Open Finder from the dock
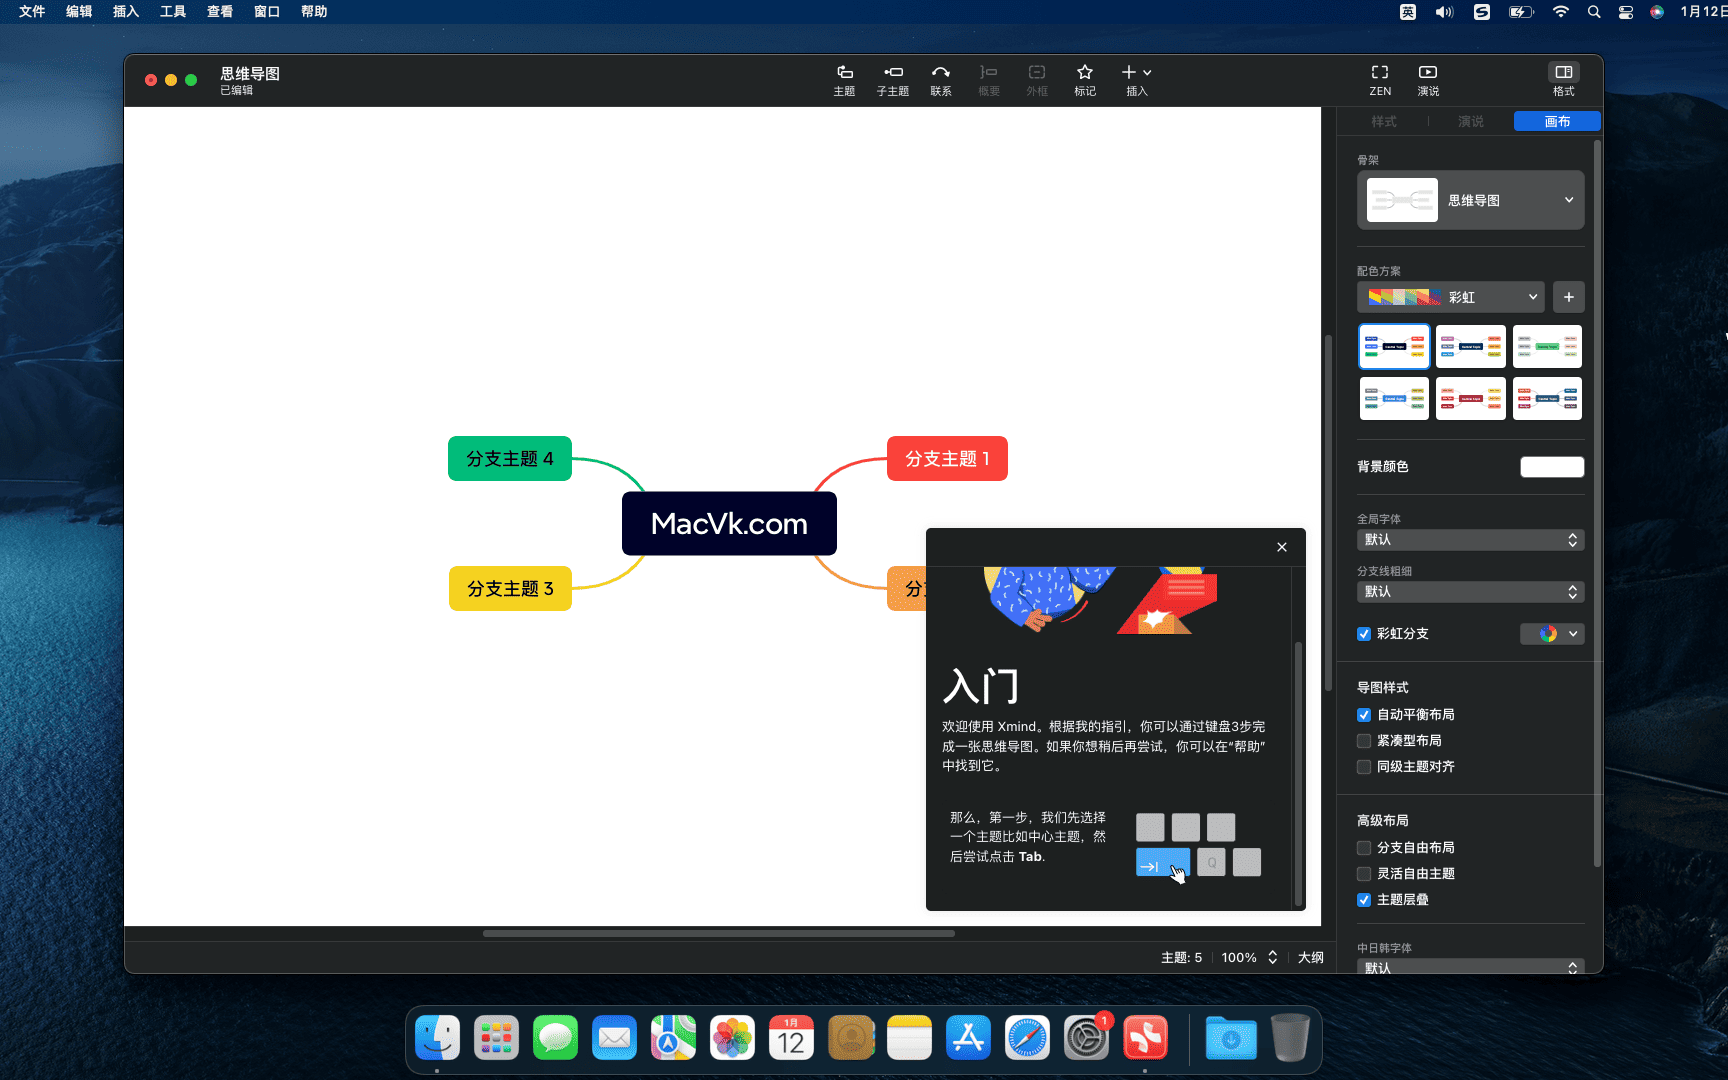1728x1080 pixels. pos(437,1038)
